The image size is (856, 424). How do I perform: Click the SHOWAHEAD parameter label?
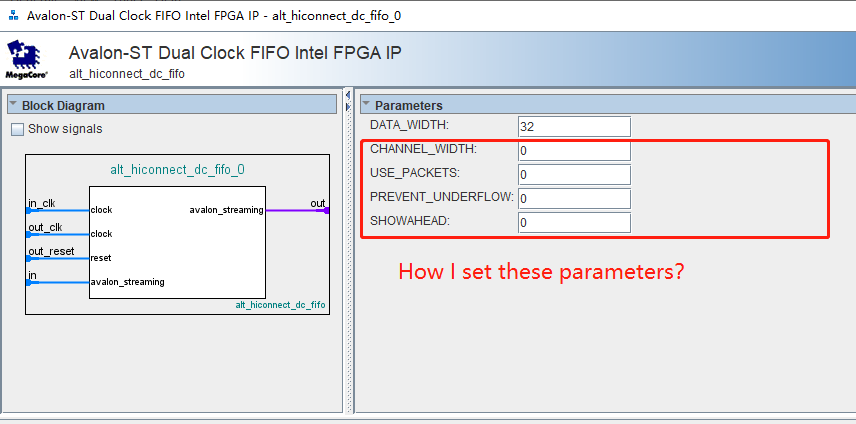411,221
